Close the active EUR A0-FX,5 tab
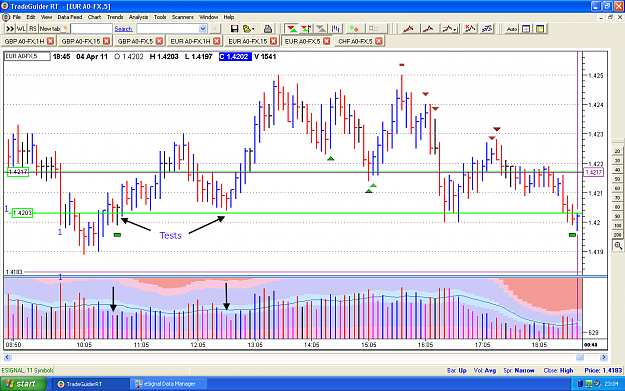This screenshot has width=625, height=391. (x=326, y=41)
